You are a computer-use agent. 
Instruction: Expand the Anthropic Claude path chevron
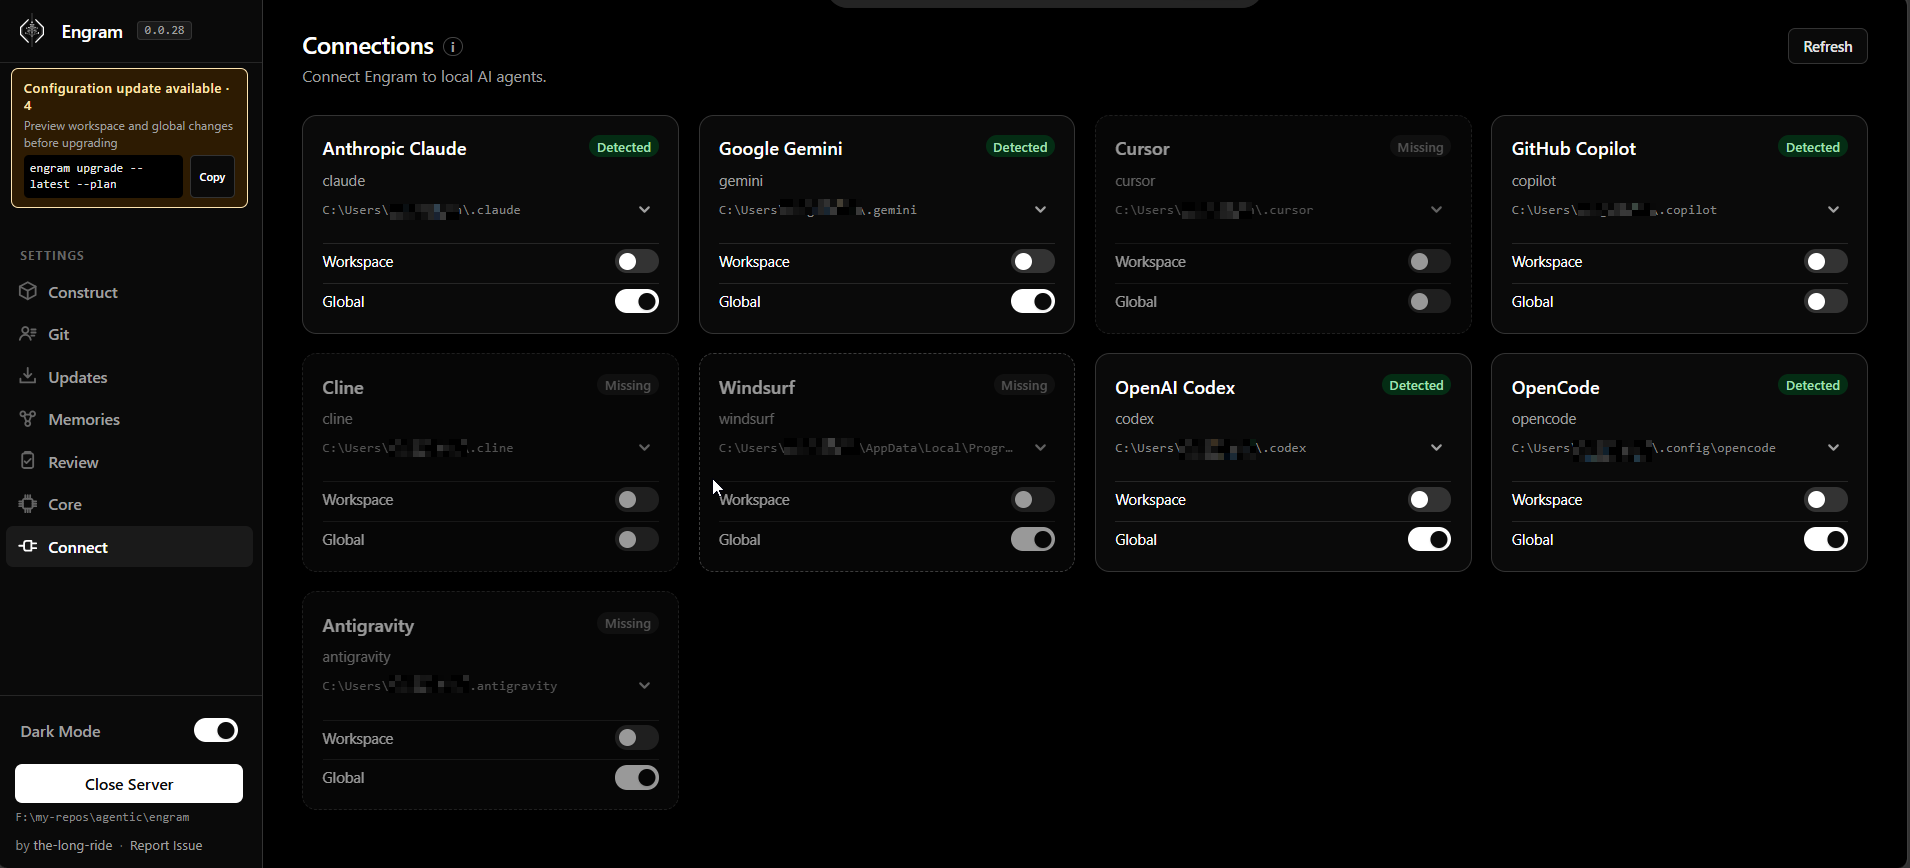[644, 210]
